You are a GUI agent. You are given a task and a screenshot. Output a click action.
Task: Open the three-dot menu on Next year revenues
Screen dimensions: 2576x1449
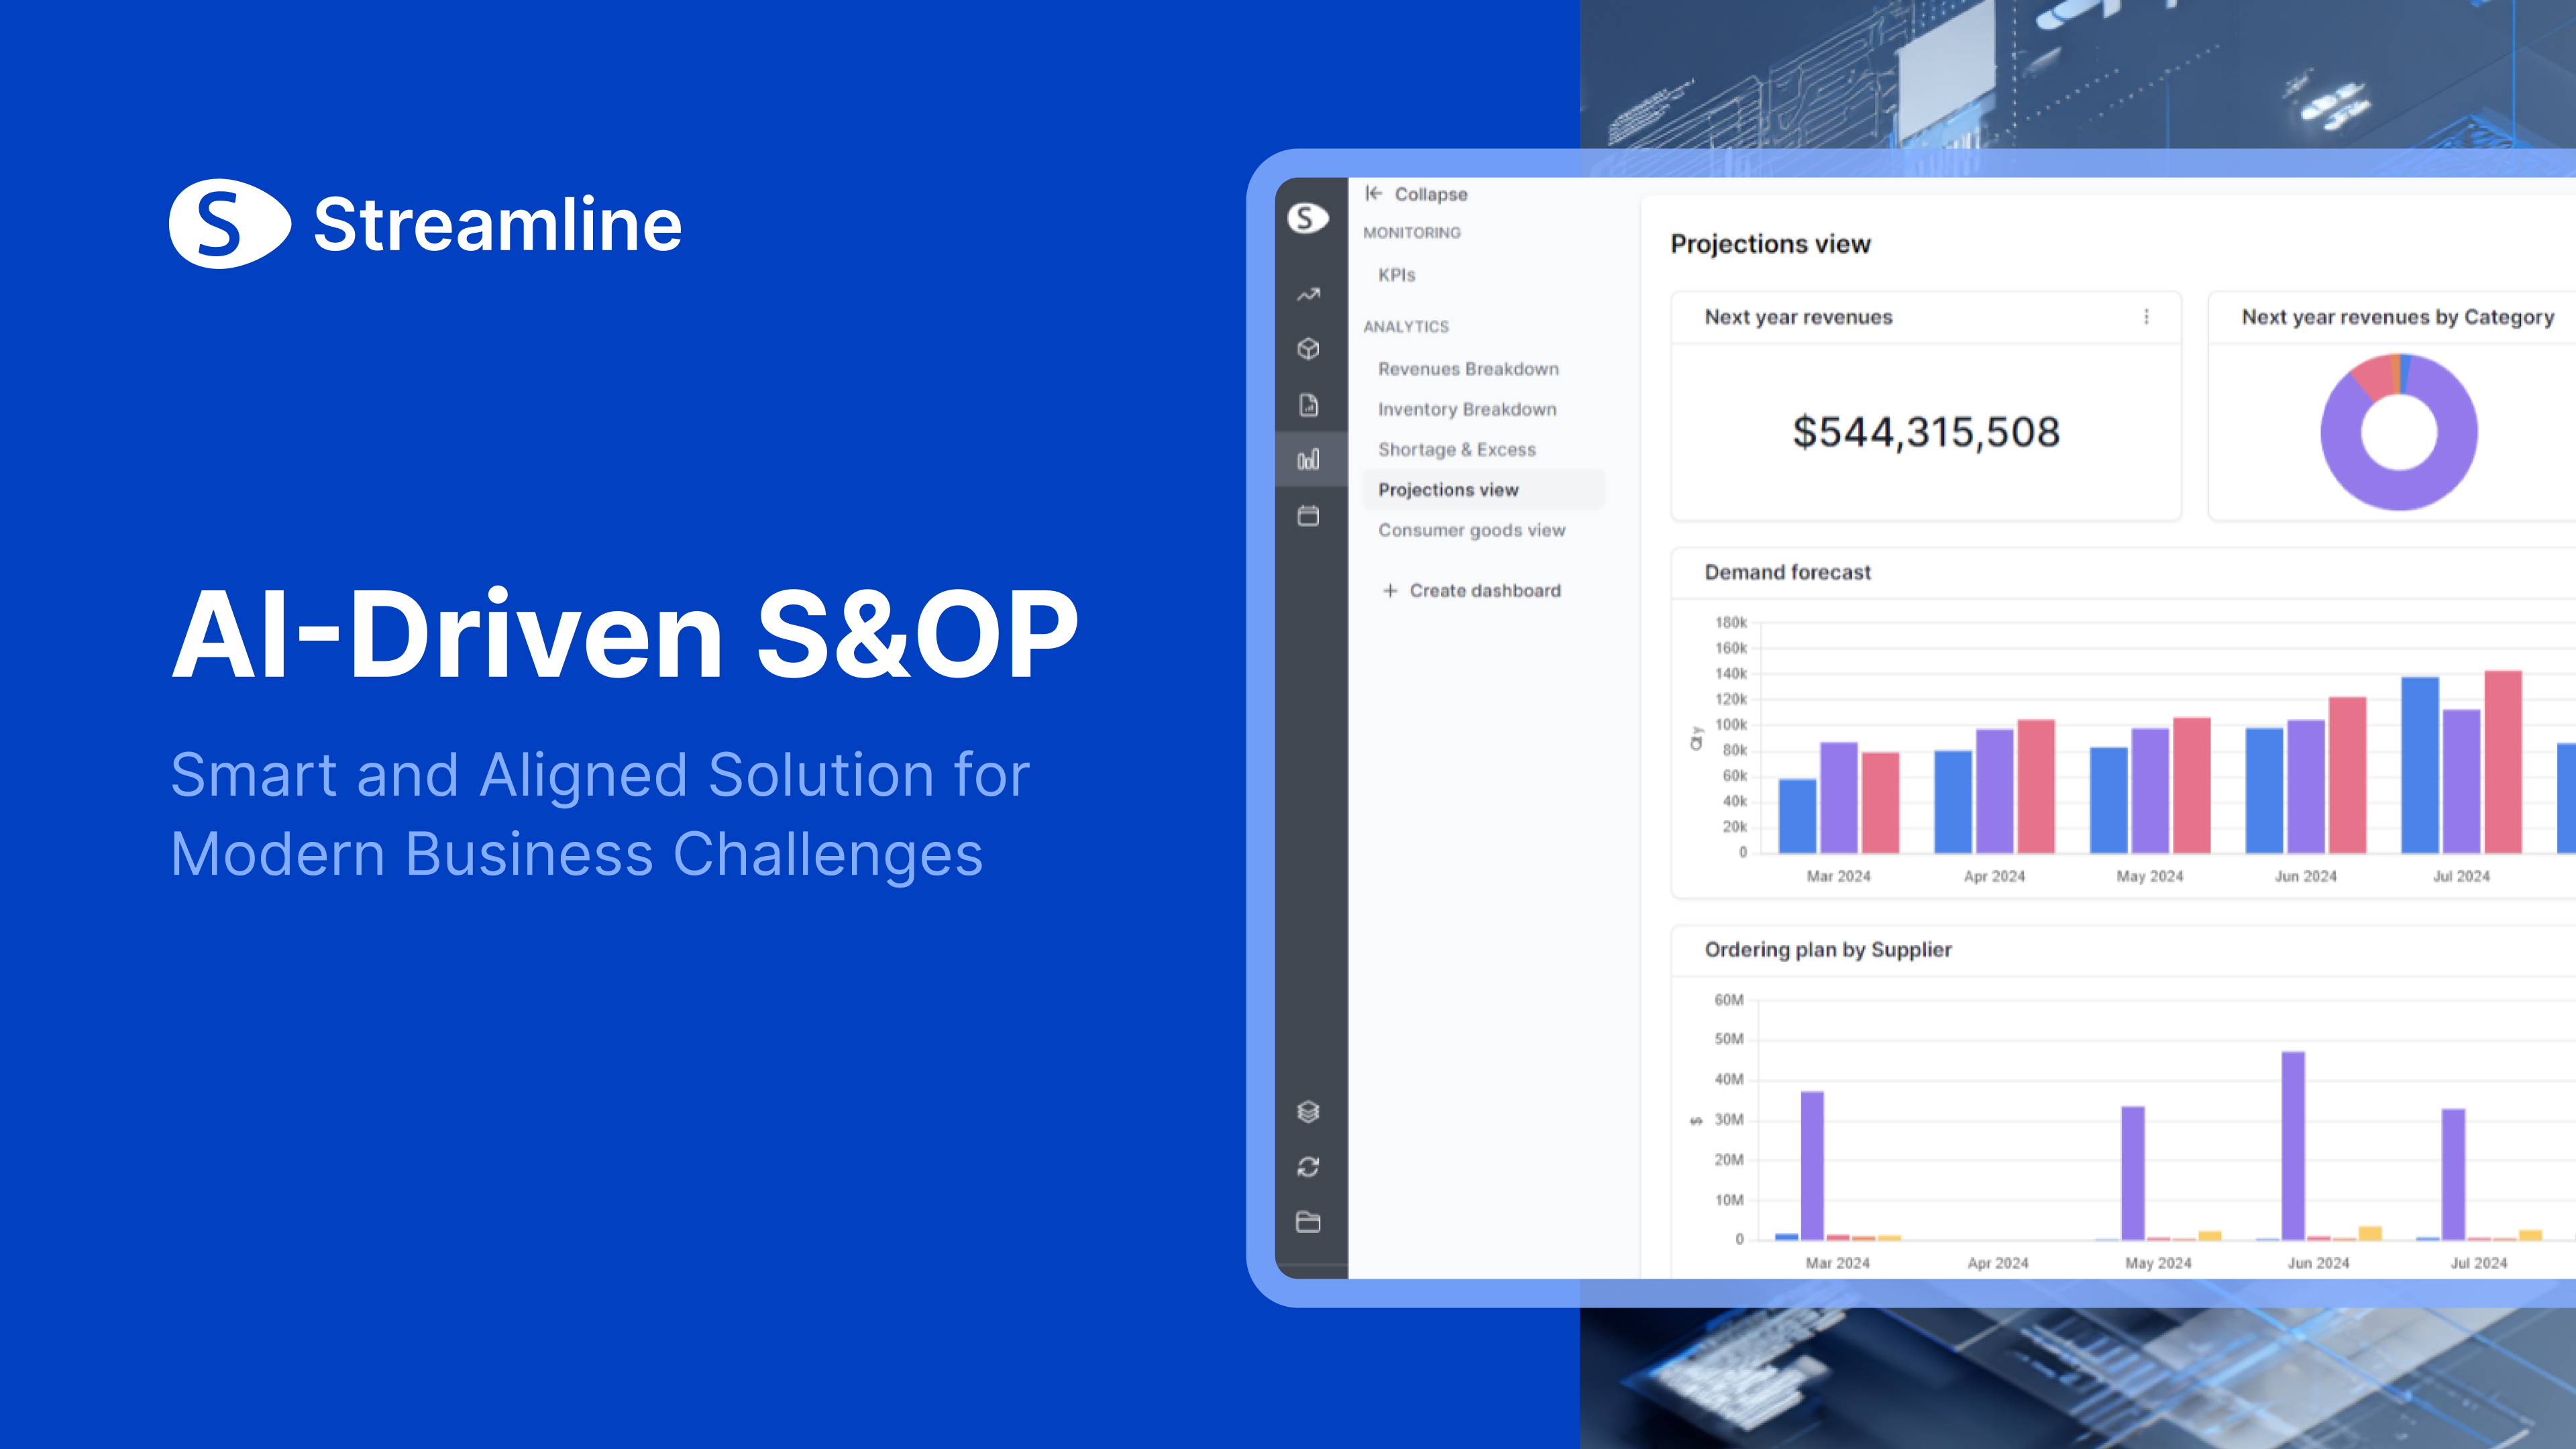click(2146, 317)
